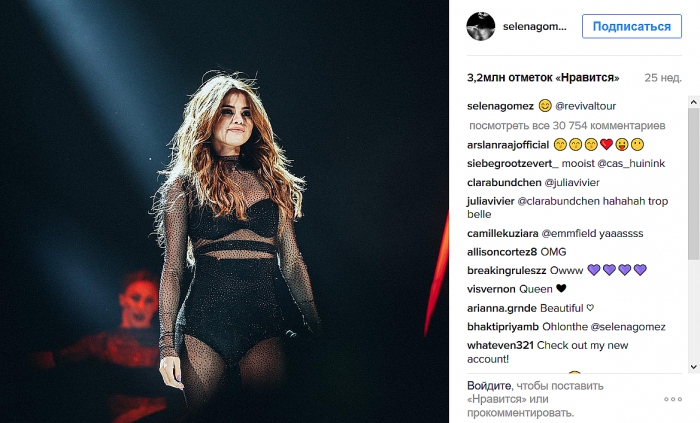This screenshot has height=423, width=700.
Task: Click the three-dots more options icon
Action: tap(673, 399)
